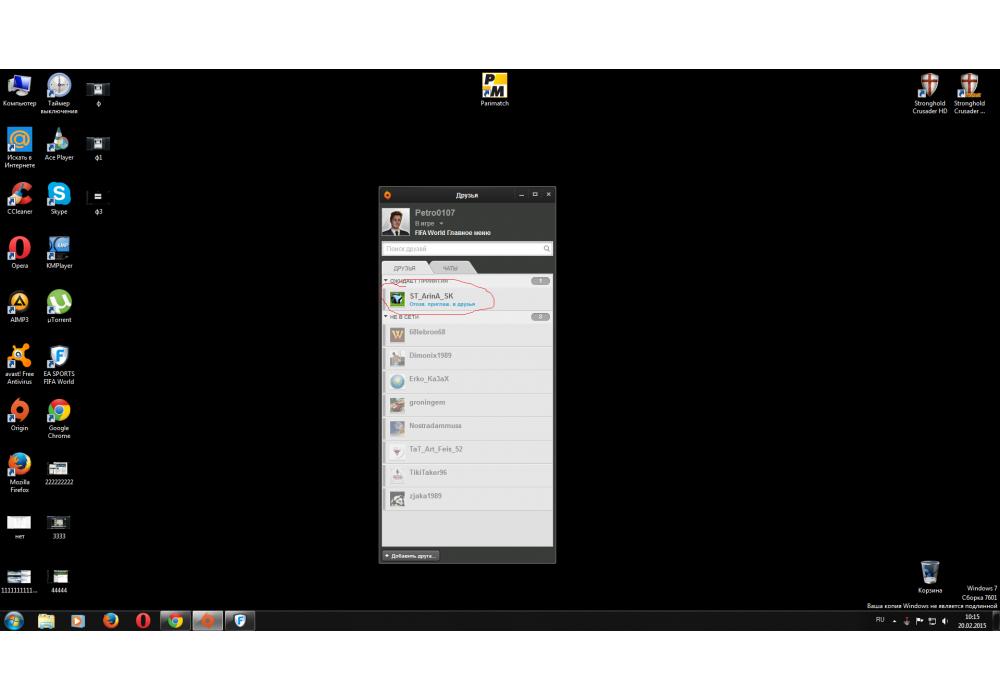The width and height of the screenshot is (1000, 700).
Task: Show hidden tray icons arrow
Action: [894, 621]
